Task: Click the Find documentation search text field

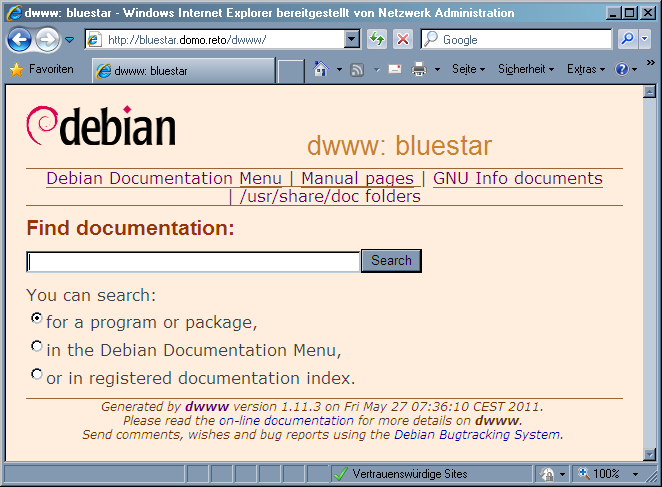Action: pyautogui.click(x=193, y=262)
